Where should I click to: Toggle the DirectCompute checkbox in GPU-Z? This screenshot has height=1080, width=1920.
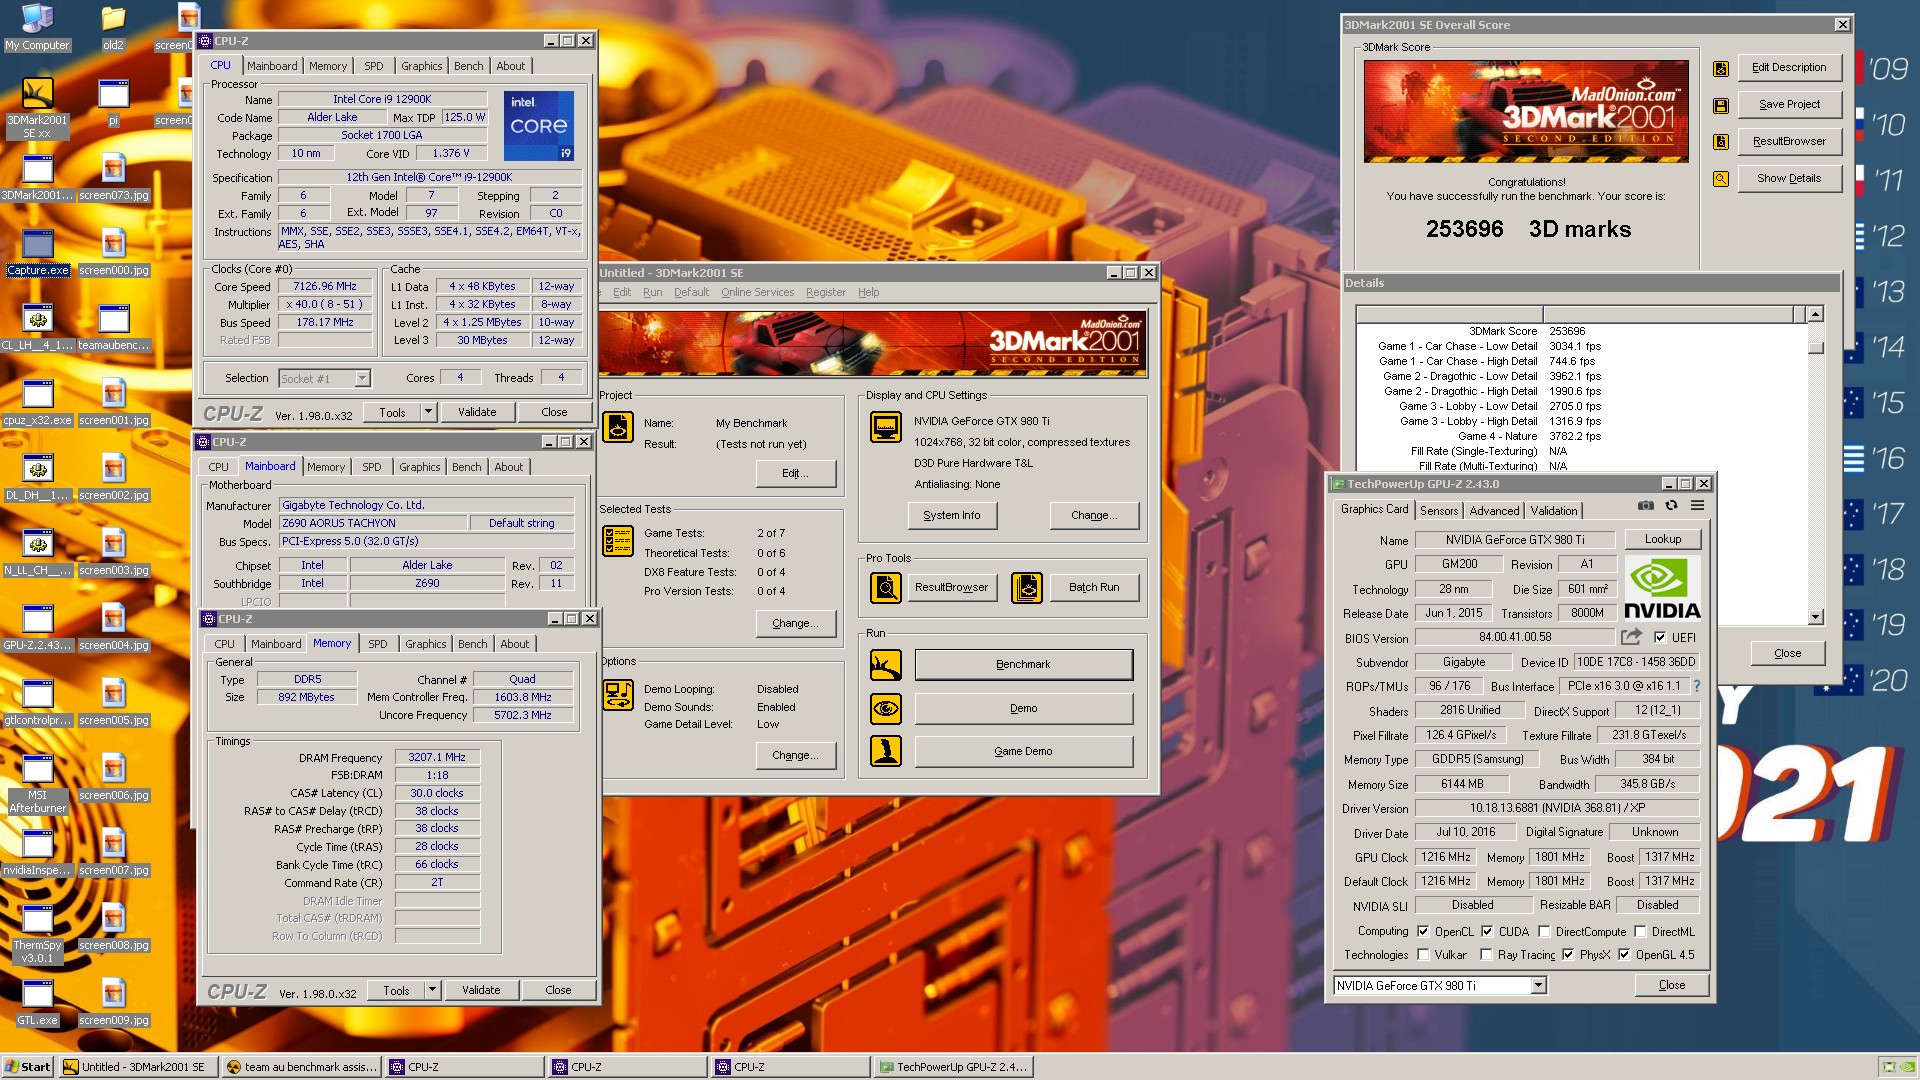[x=1544, y=931]
